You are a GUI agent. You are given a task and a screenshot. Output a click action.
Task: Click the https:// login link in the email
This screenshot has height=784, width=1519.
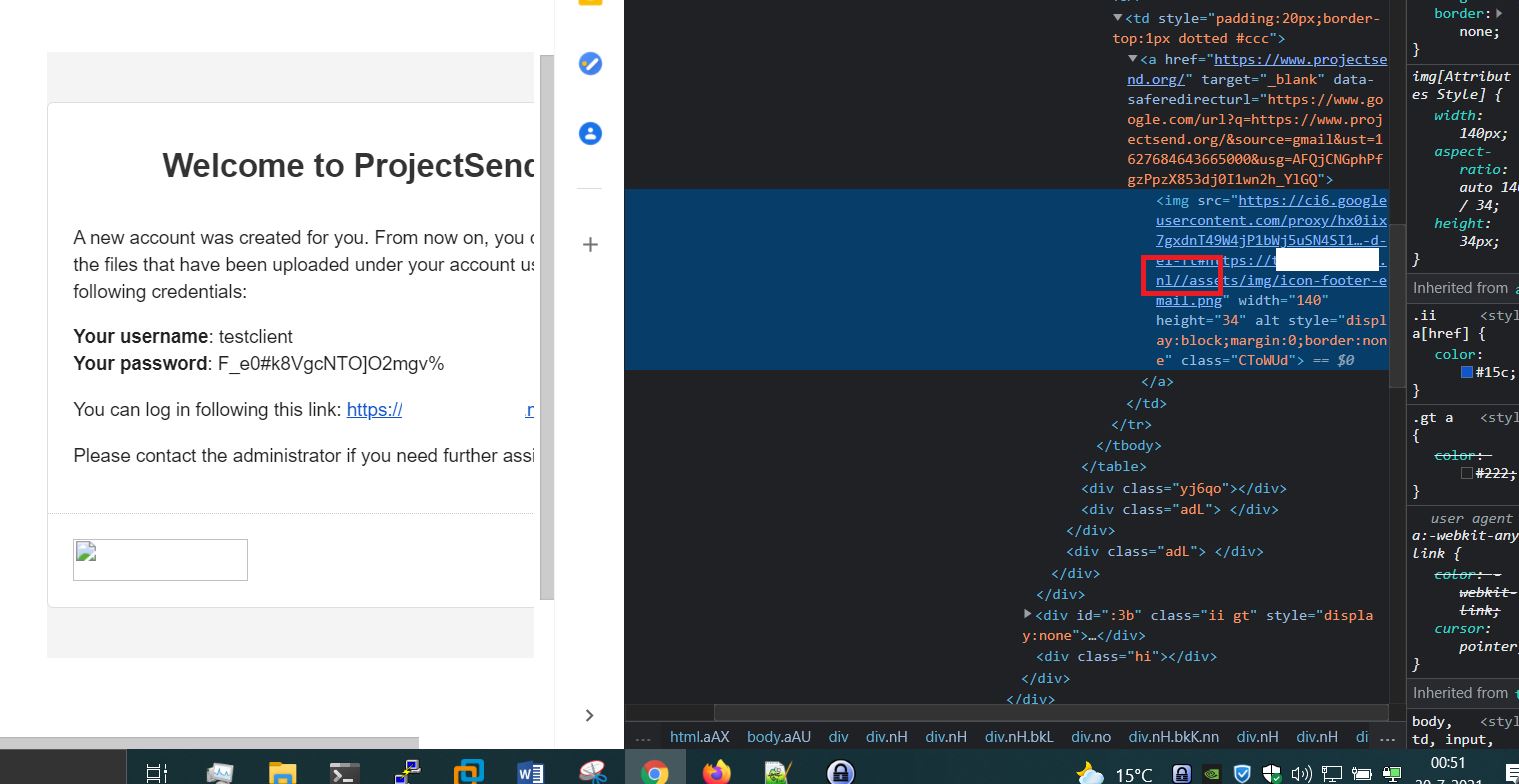tap(374, 409)
